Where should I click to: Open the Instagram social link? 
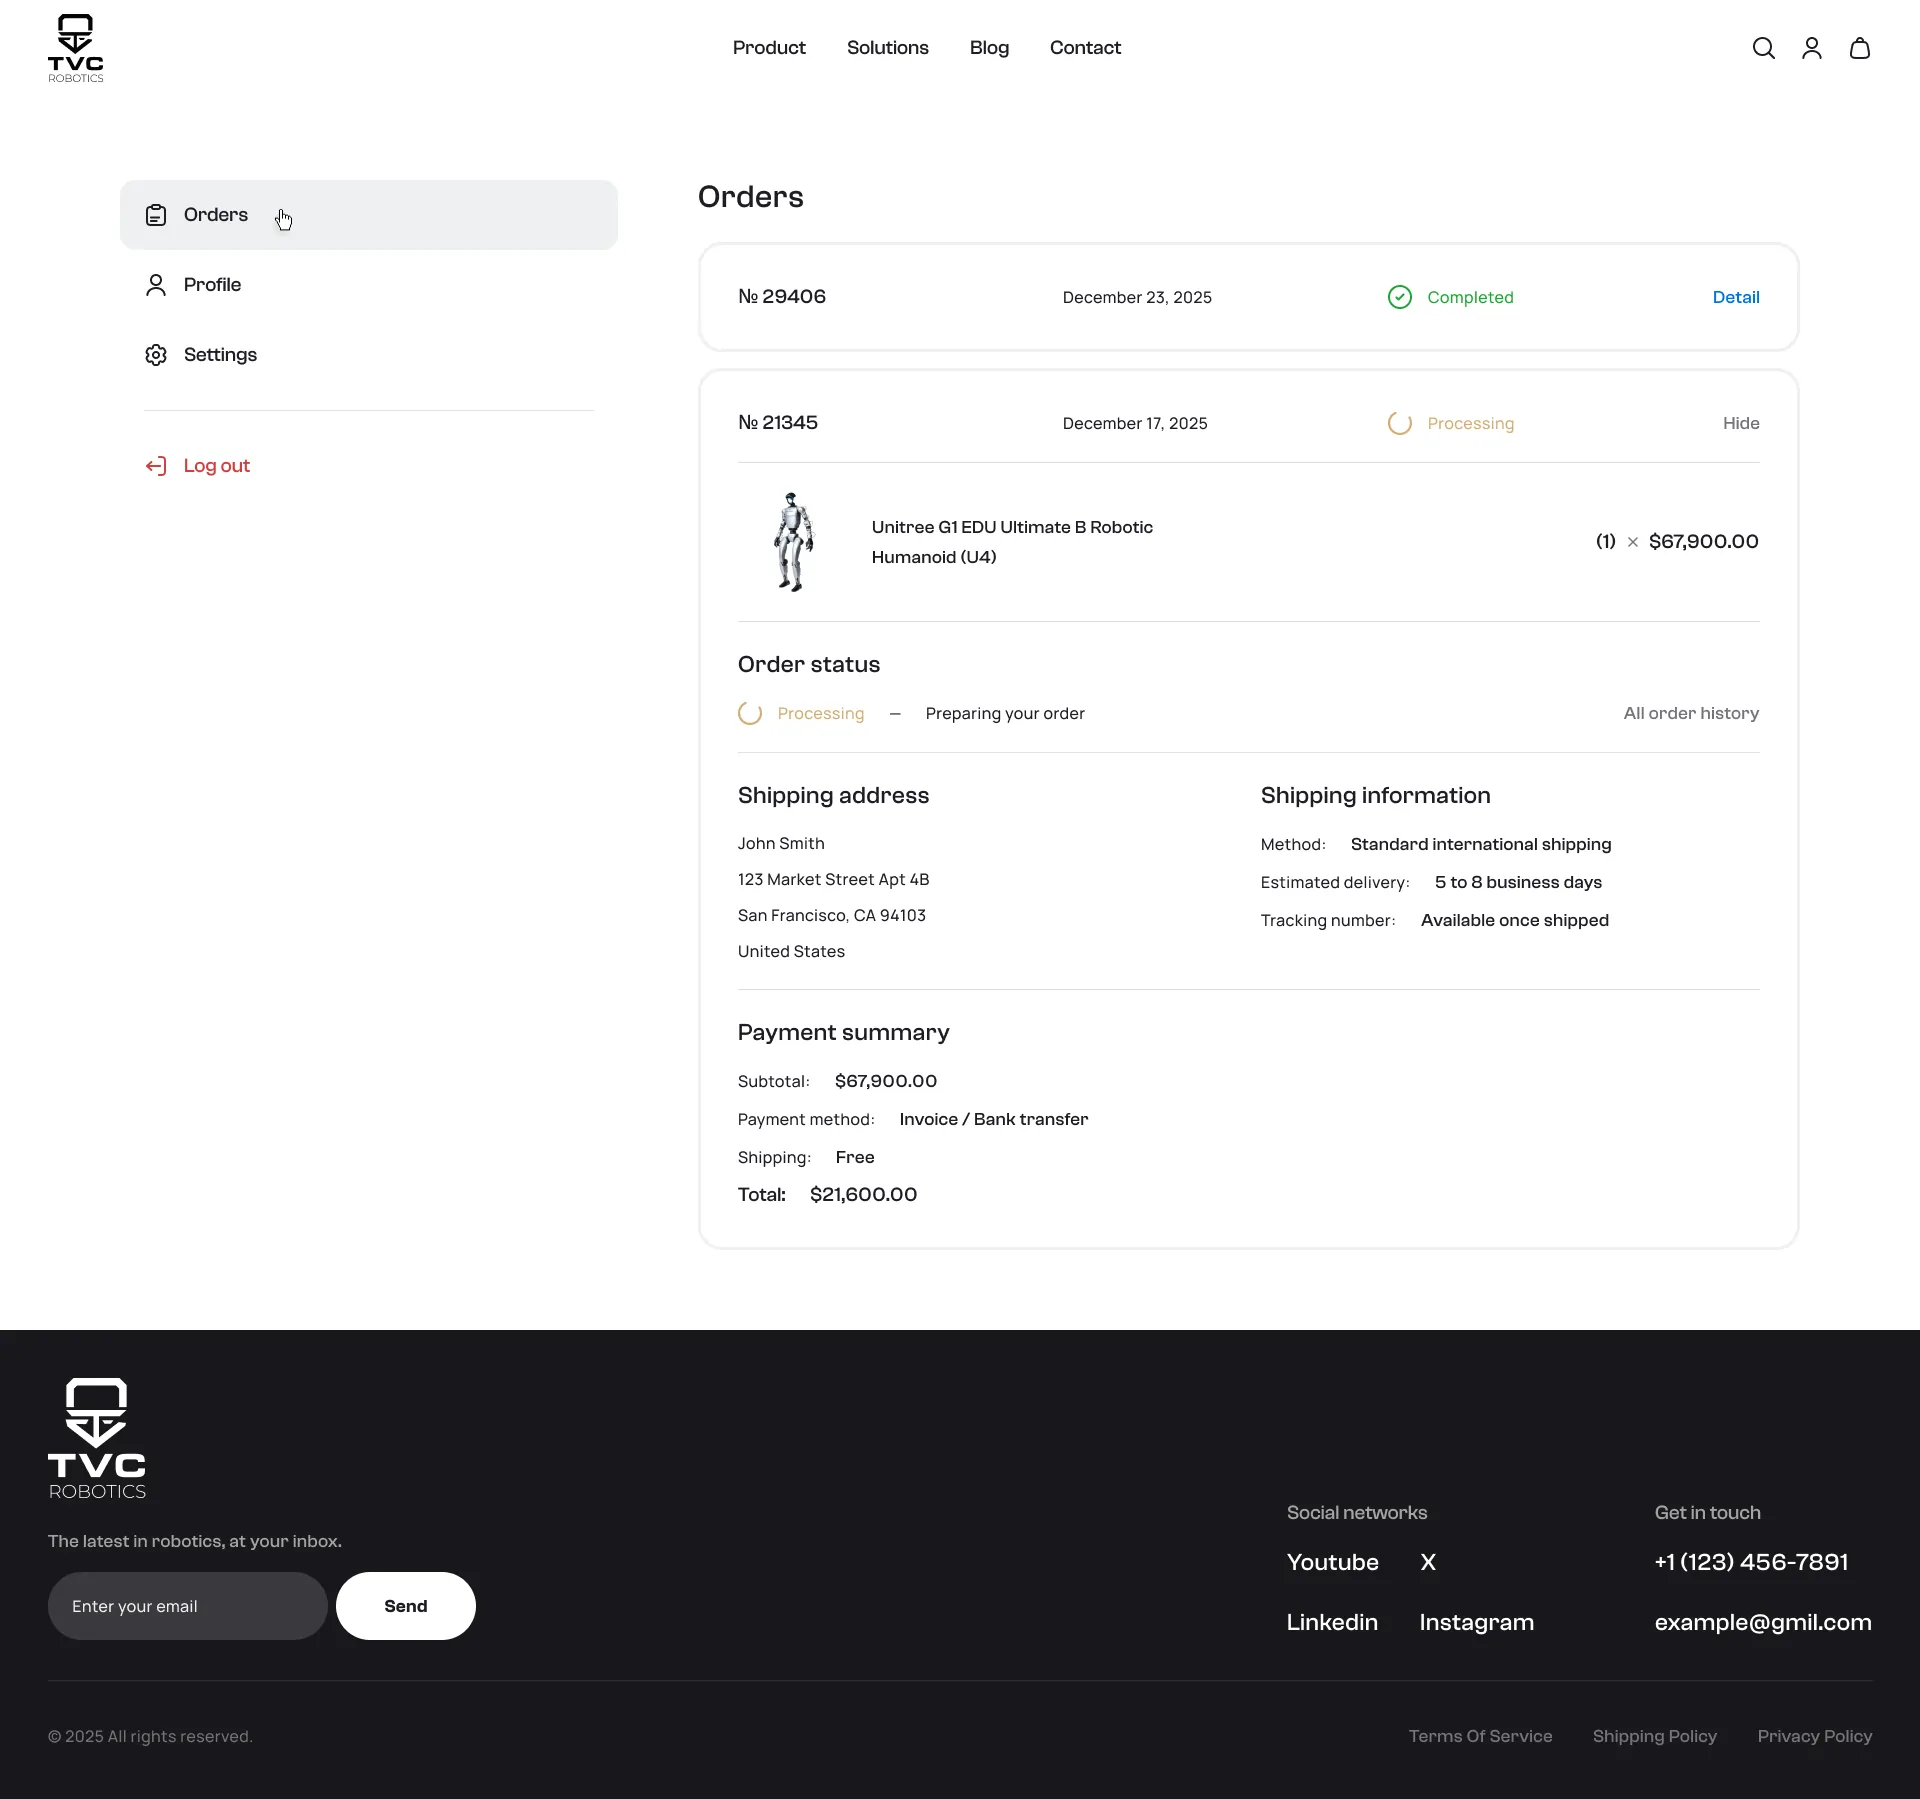pyautogui.click(x=1476, y=1622)
